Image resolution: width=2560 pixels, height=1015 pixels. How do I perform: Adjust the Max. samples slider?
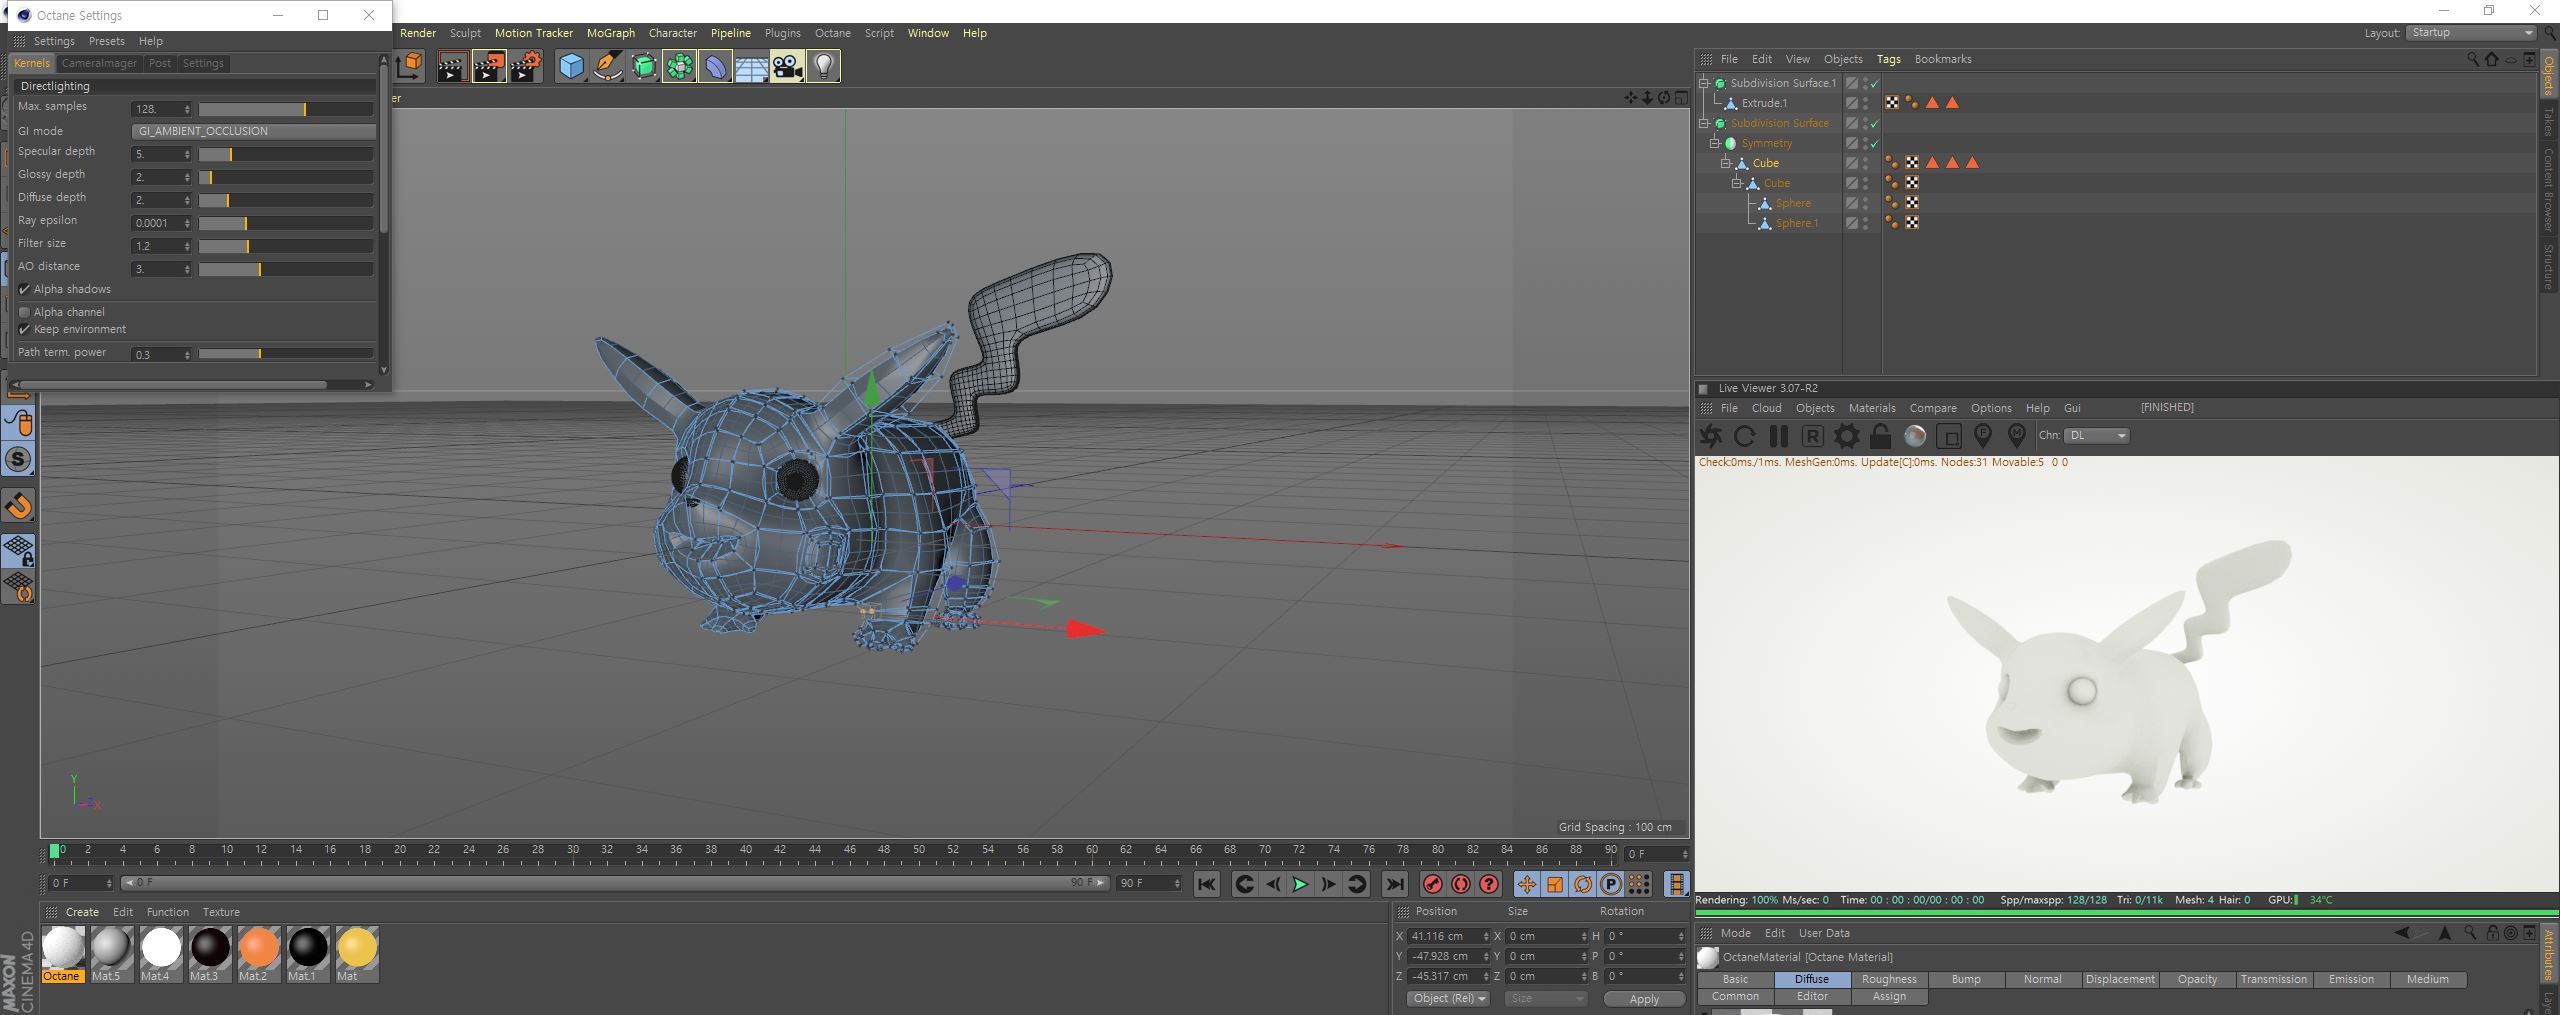[286, 109]
